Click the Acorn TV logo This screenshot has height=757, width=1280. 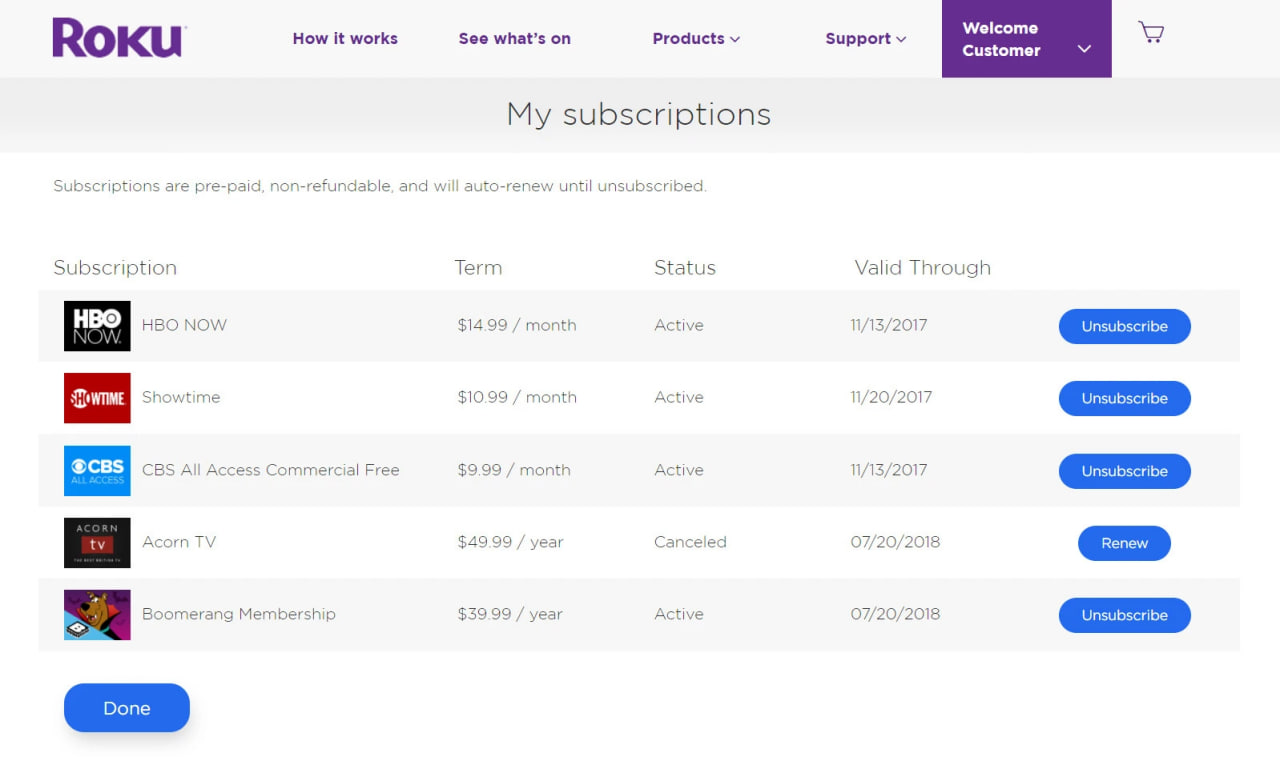[97, 543]
